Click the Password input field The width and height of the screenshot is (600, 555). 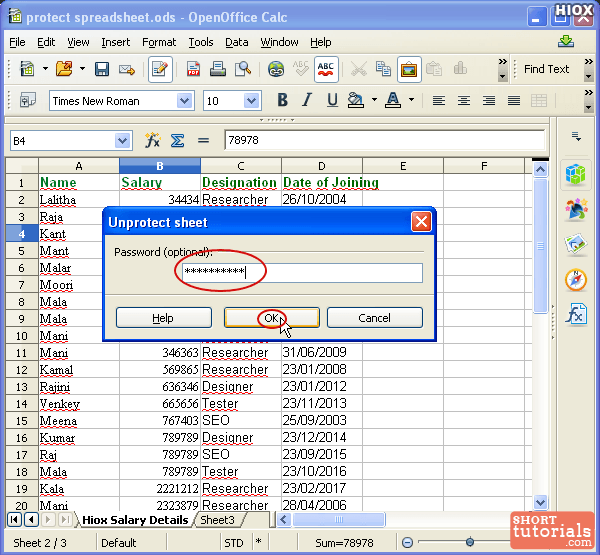tap(302, 273)
